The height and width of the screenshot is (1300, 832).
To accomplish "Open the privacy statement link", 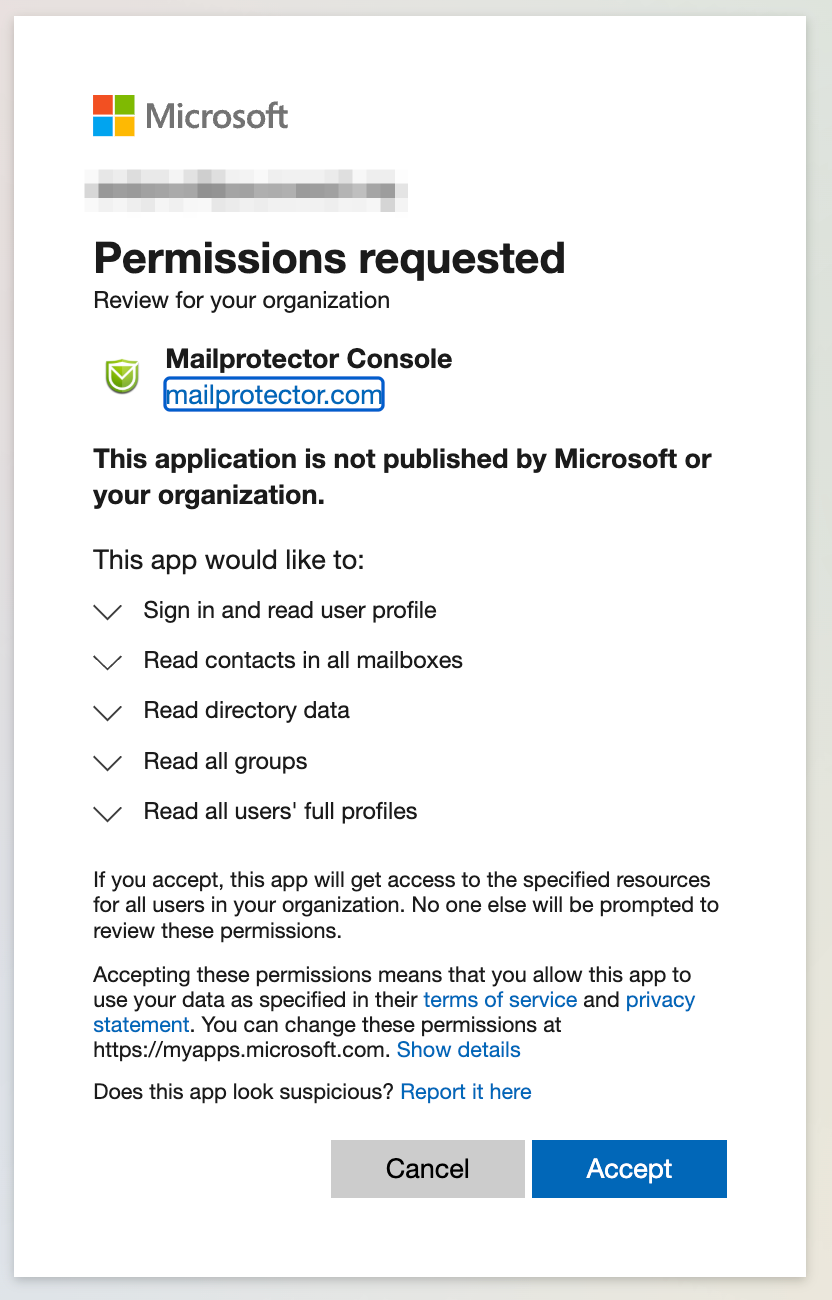I will pos(660,1000).
